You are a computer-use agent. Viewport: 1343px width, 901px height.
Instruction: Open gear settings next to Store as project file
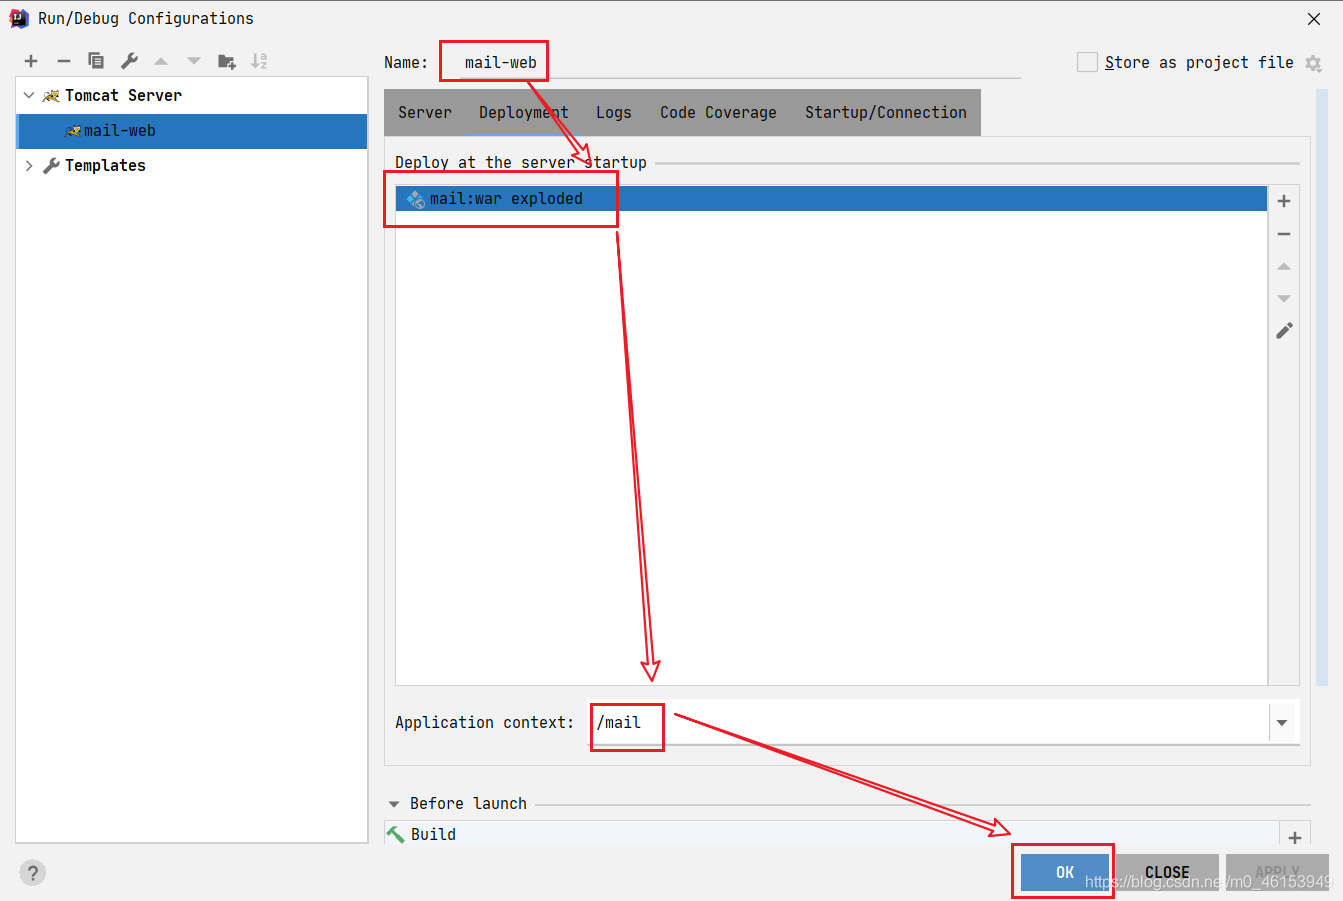(x=1314, y=63)
